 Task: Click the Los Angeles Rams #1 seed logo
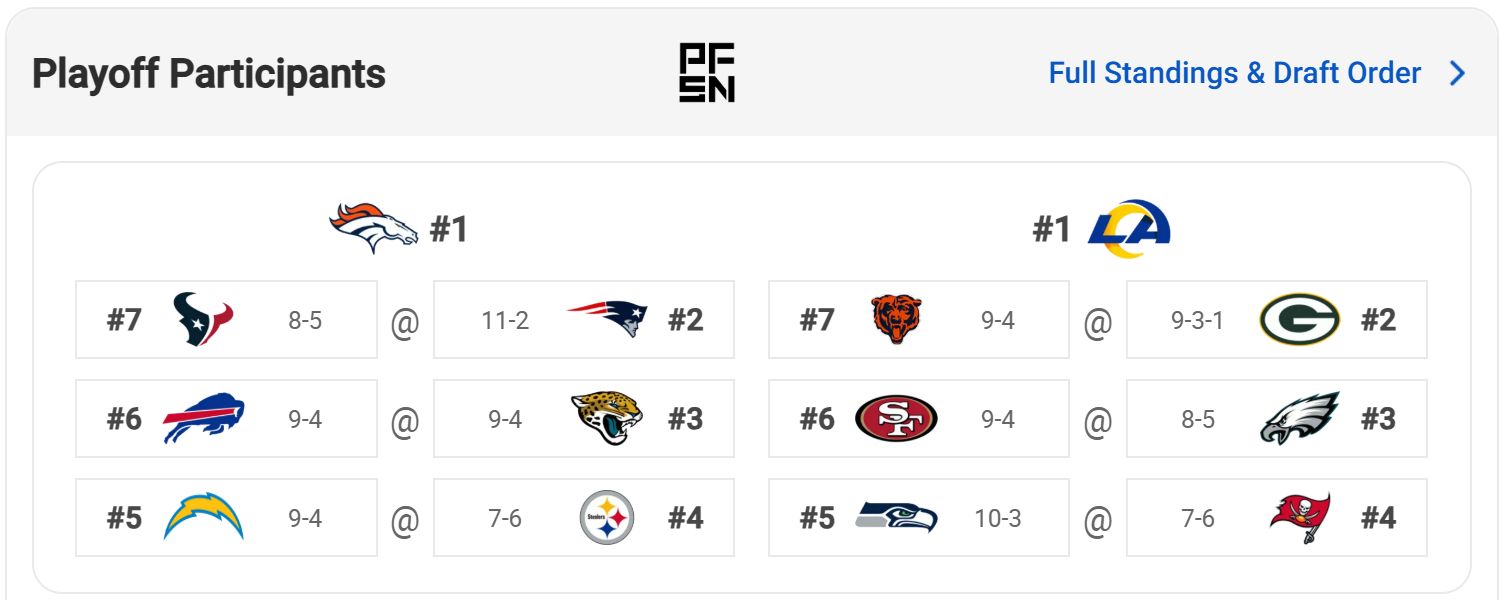point(1129,228)
